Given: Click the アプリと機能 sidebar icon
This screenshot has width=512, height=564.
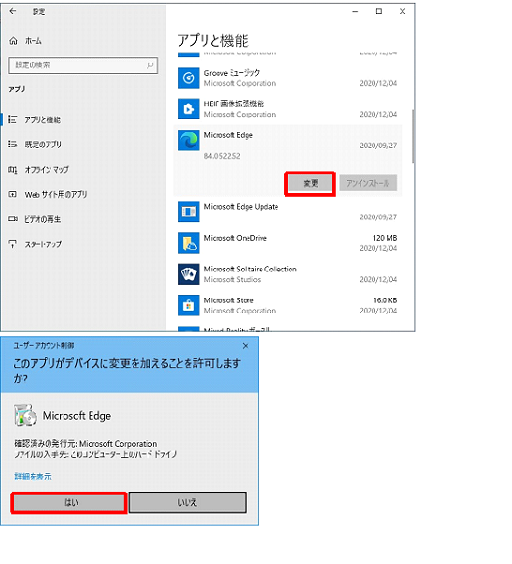Looking at the screenshot, I should click(13, 119).
